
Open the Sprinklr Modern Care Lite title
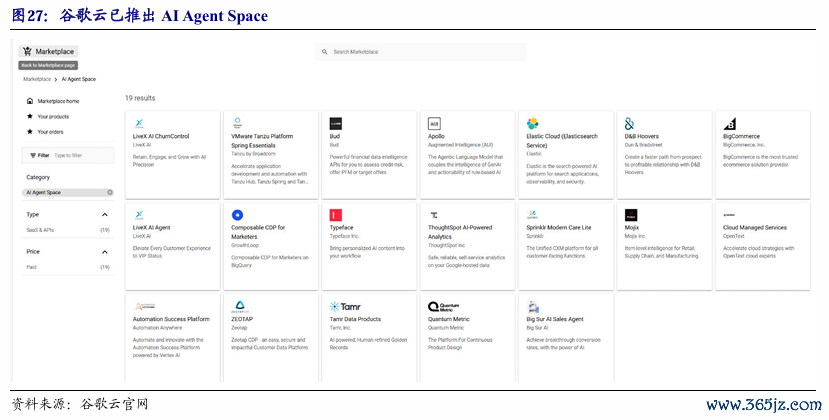tap(559, 227)
